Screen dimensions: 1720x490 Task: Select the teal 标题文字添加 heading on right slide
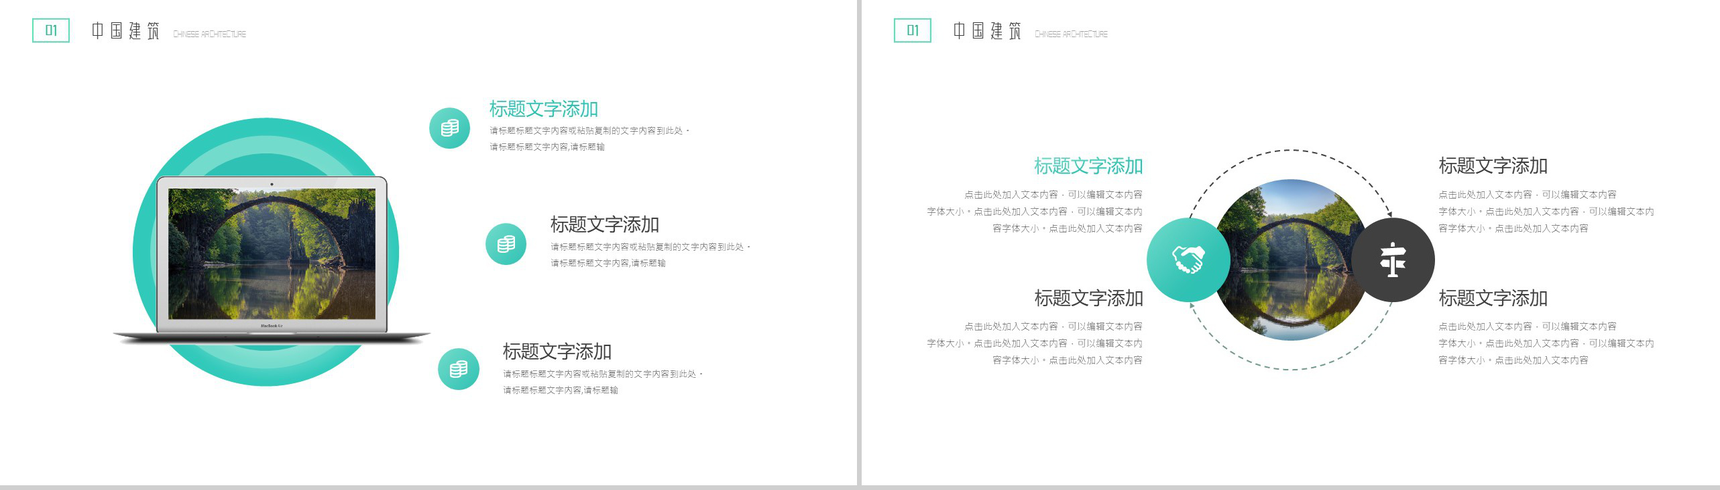pyautogui.click(x=1088, y=166)
